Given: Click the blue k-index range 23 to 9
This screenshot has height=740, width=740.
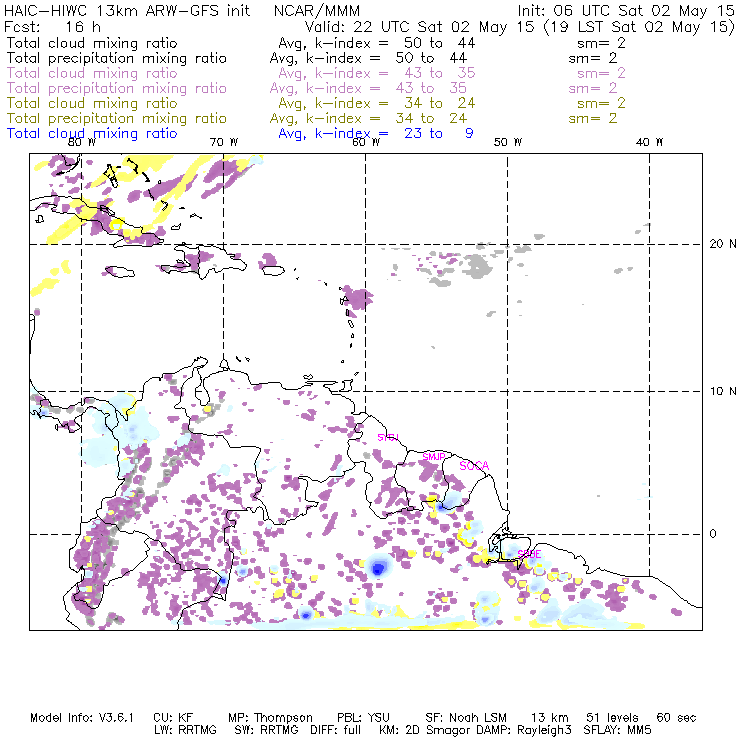Looking at the screenshot, I should pyautogui.click(x=438, y=133).
